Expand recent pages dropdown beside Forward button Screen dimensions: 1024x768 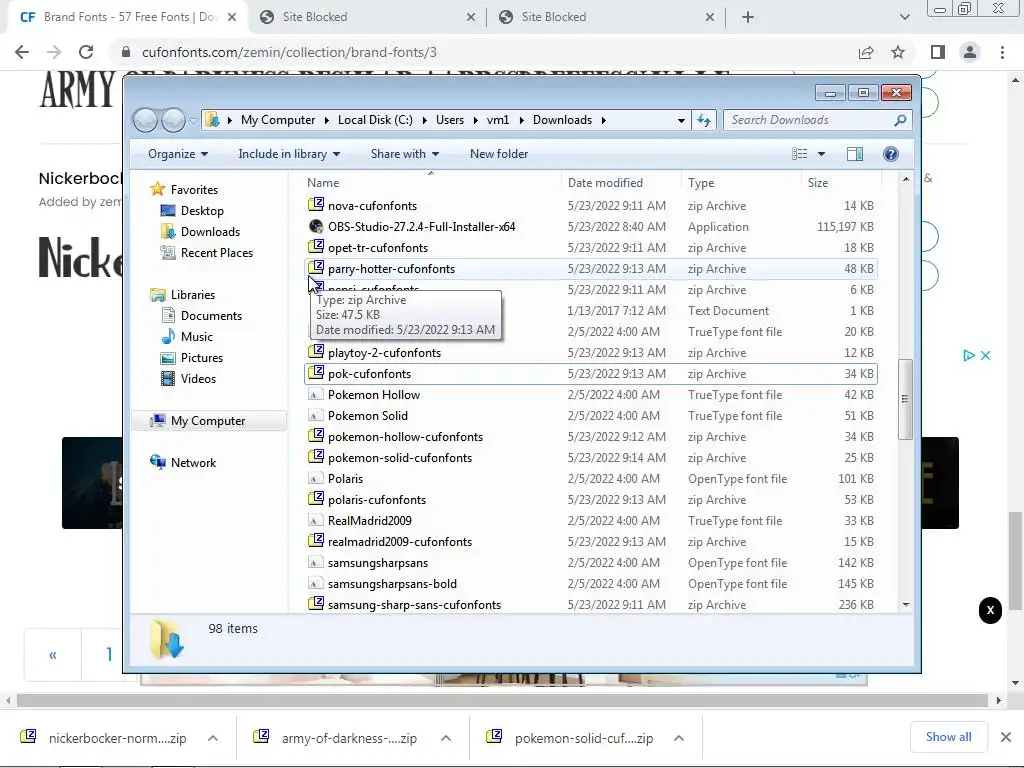[193, 121]
